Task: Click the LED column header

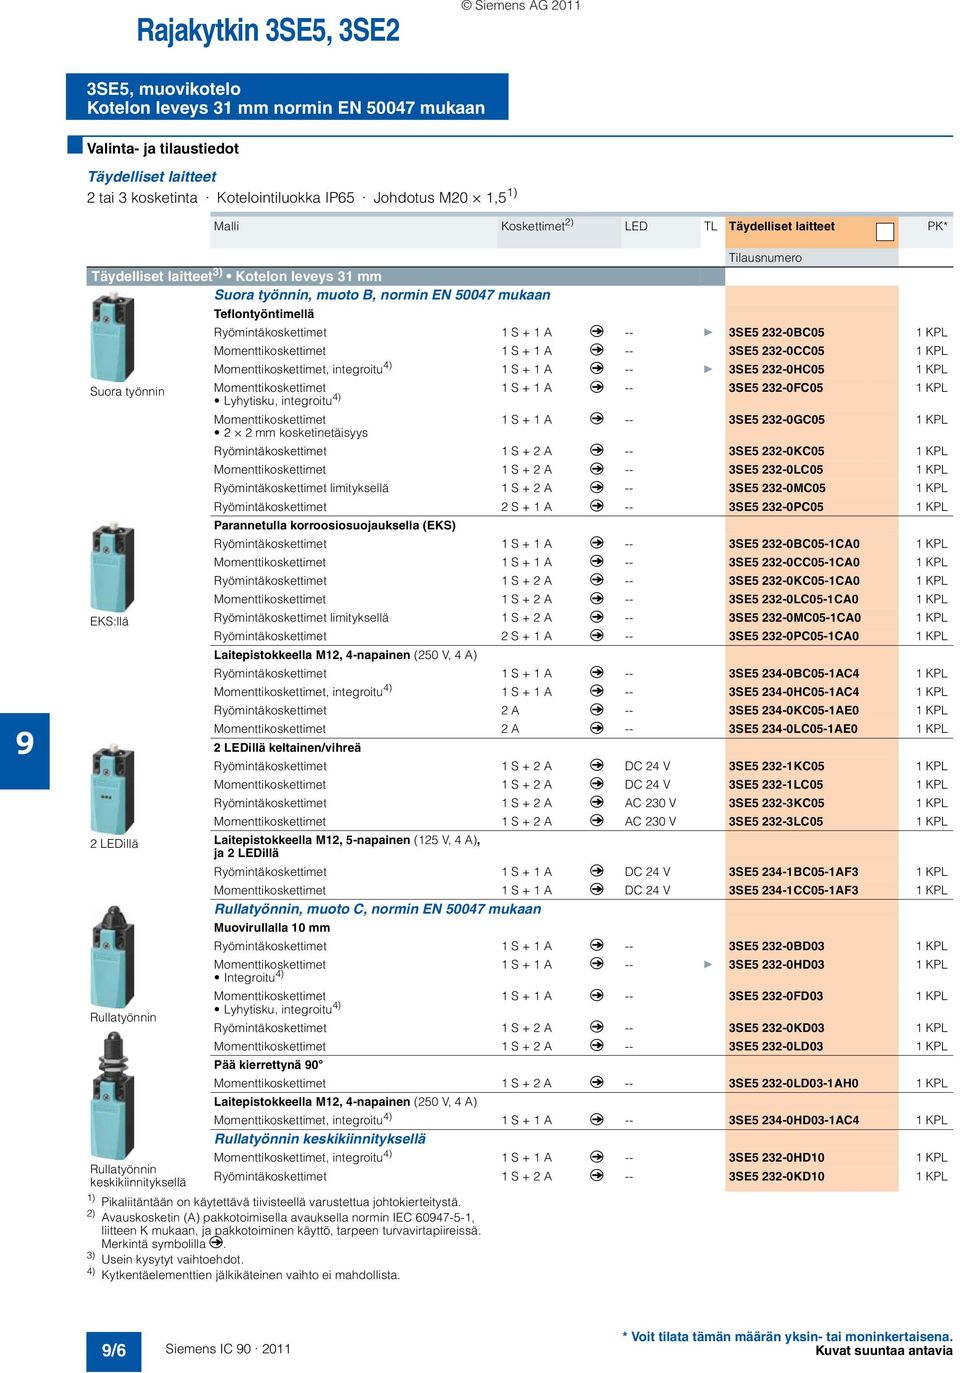Action: coord(636,227)
